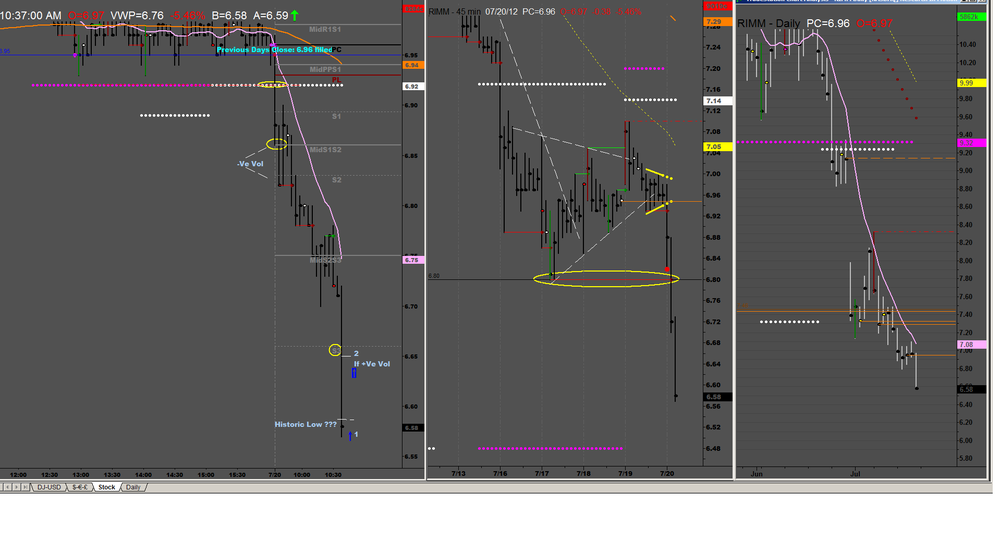Click the white 6.92 price marker

[x=411, y=86]
